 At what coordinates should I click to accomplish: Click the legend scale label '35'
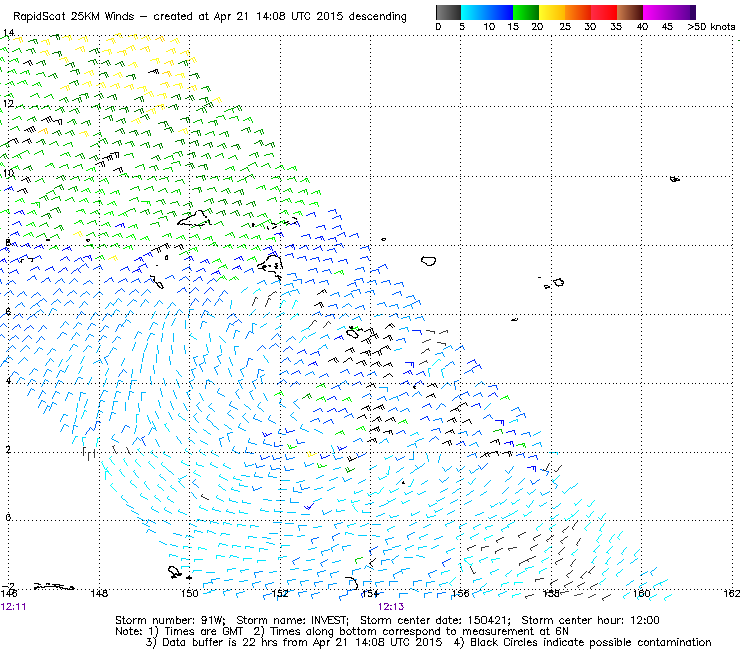(616, 27)
